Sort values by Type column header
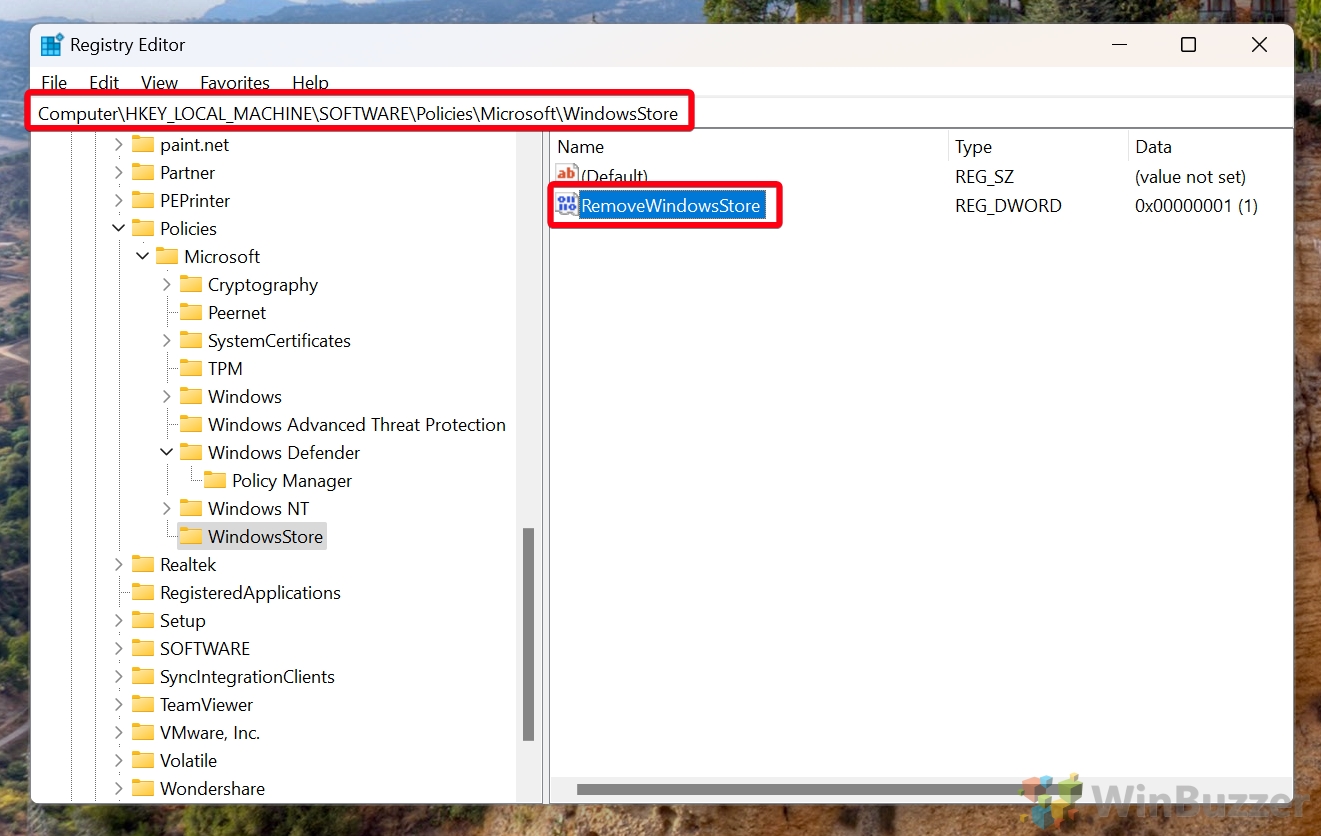 point(1037,147)
